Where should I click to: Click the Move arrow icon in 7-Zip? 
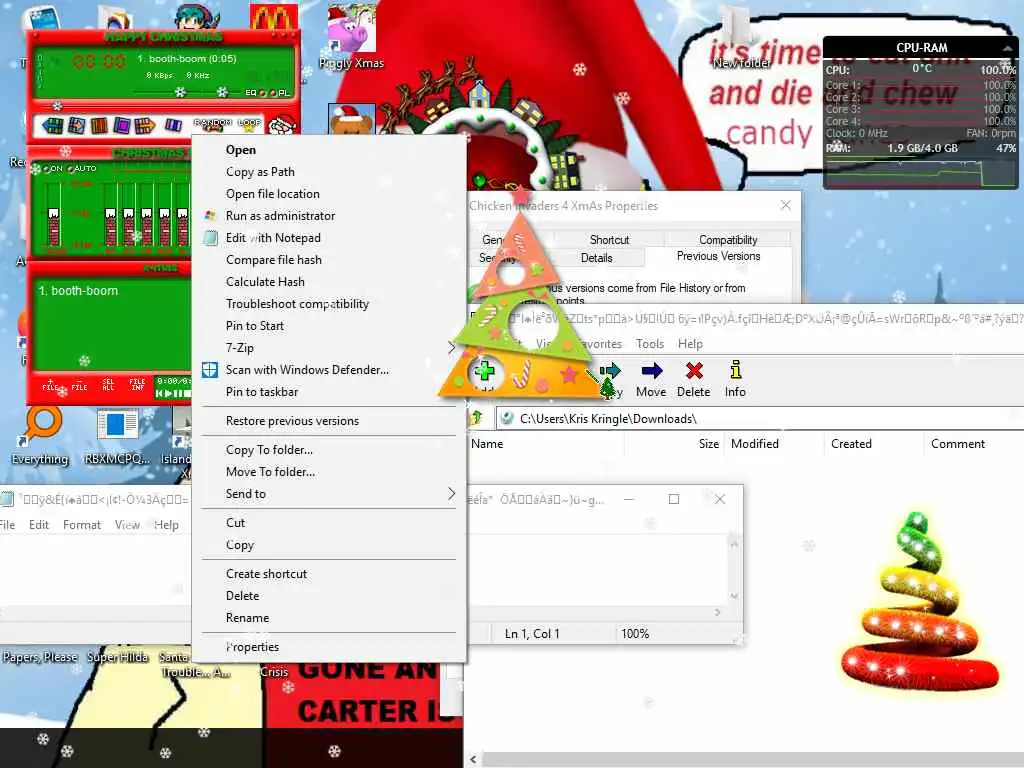pos(651,371)
